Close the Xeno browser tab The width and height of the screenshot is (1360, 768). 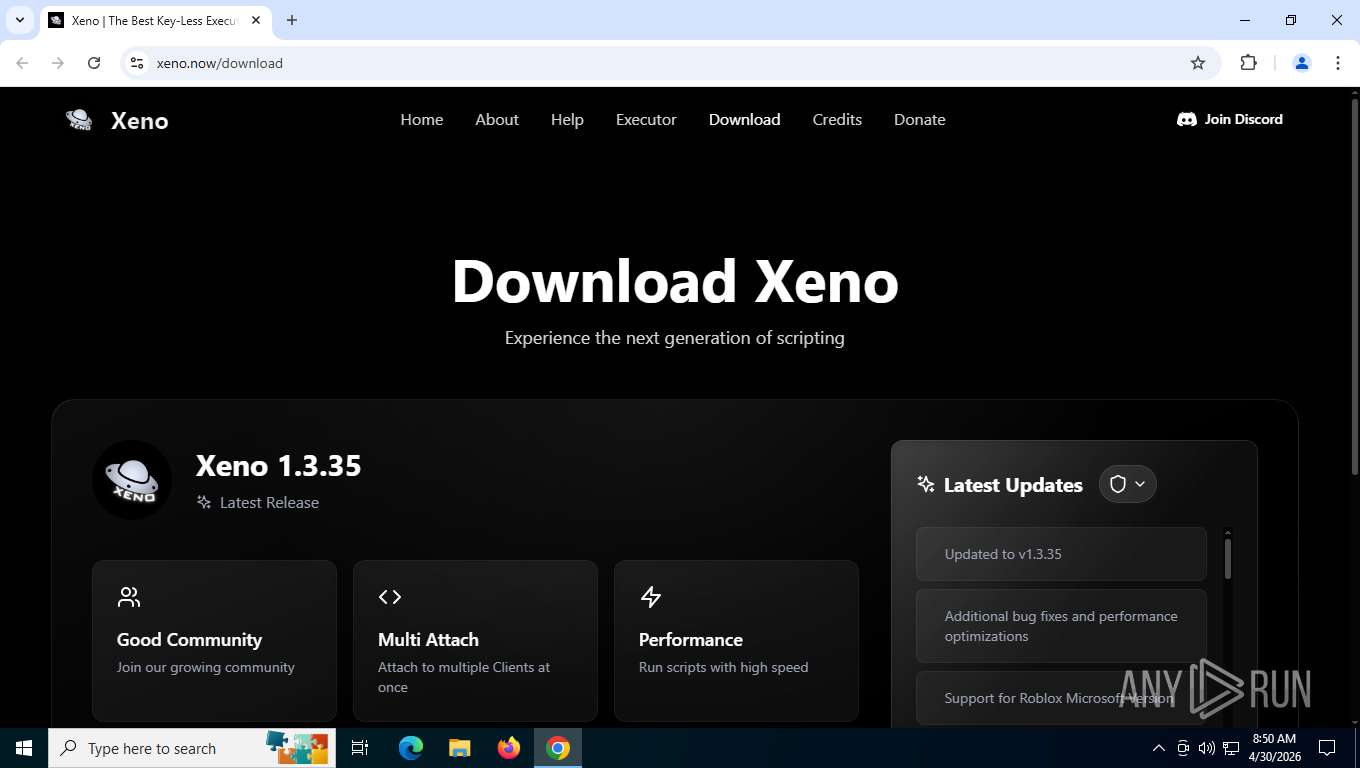(256, 20)
